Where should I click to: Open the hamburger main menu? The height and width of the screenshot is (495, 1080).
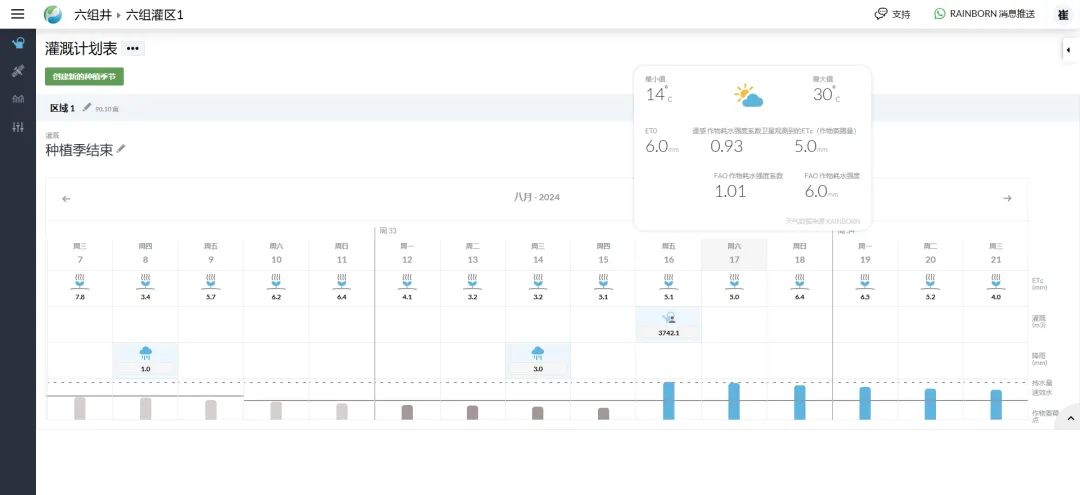[x=18, y=14]
